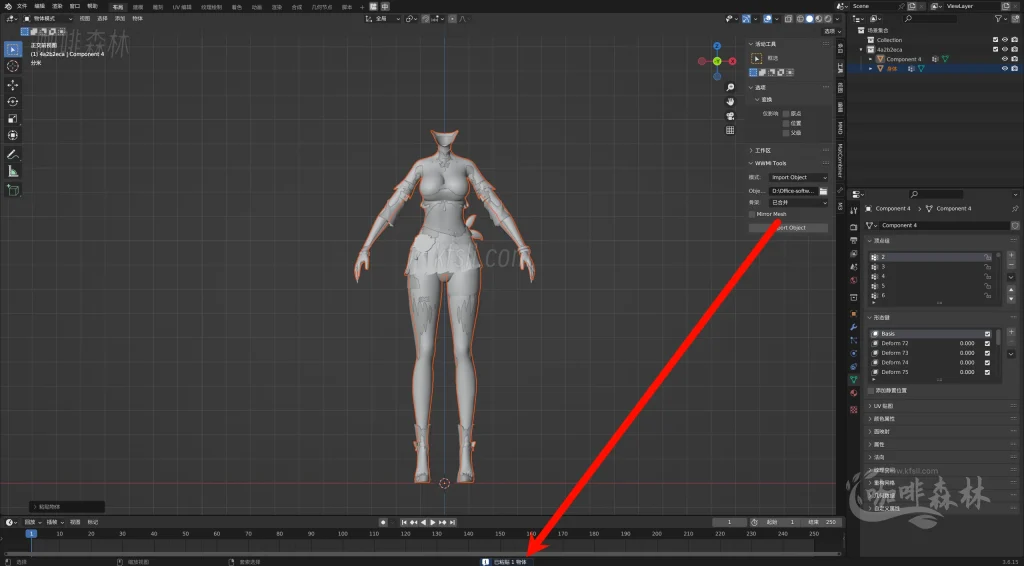Open the Edit menu in top bar
Viewport: 1024px width, 566px height.
[x=40, y=6]
